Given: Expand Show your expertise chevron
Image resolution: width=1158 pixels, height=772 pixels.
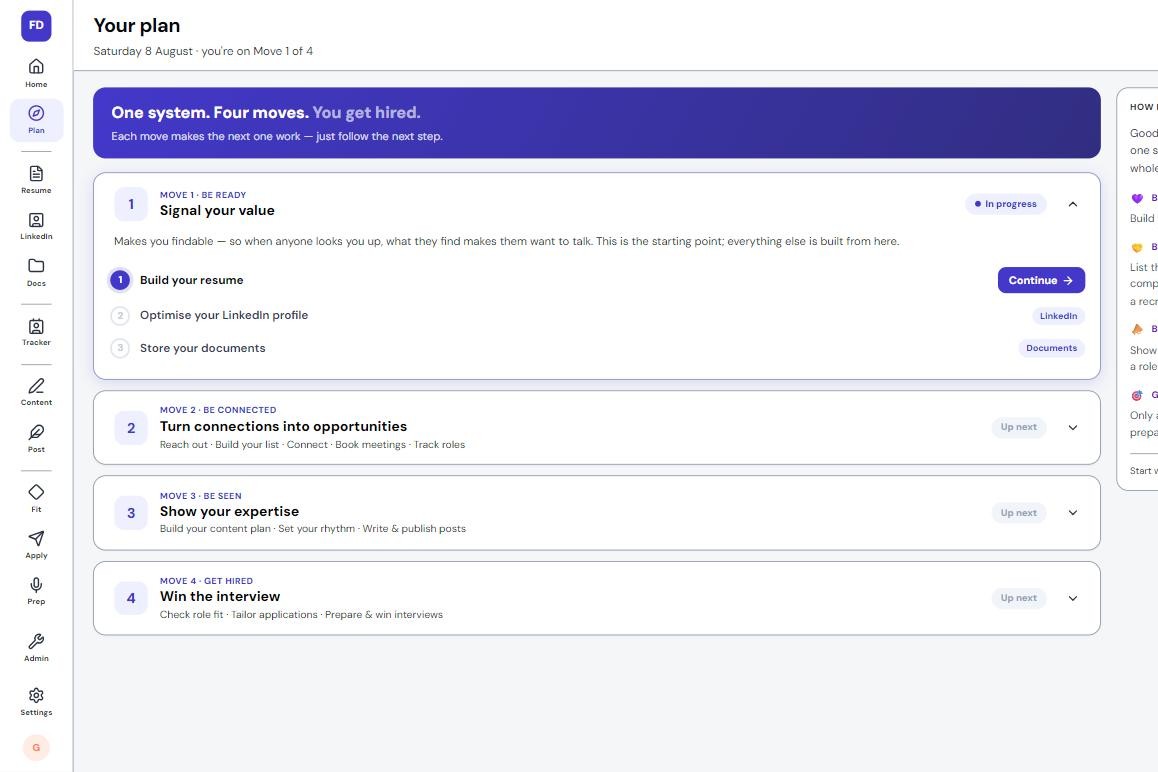Looking at the screenshot, I should click(x=1073, y=513).
